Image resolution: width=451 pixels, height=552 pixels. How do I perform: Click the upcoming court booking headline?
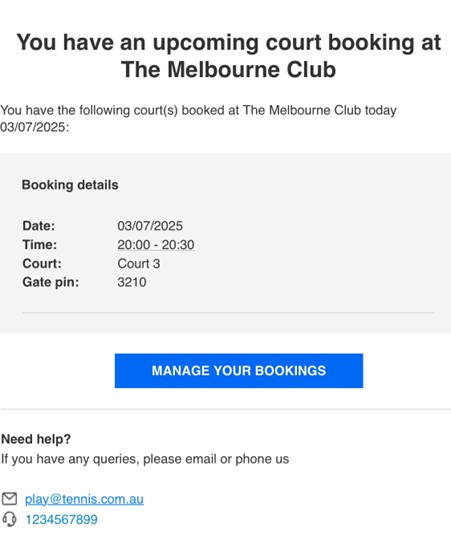coord(228,56)
